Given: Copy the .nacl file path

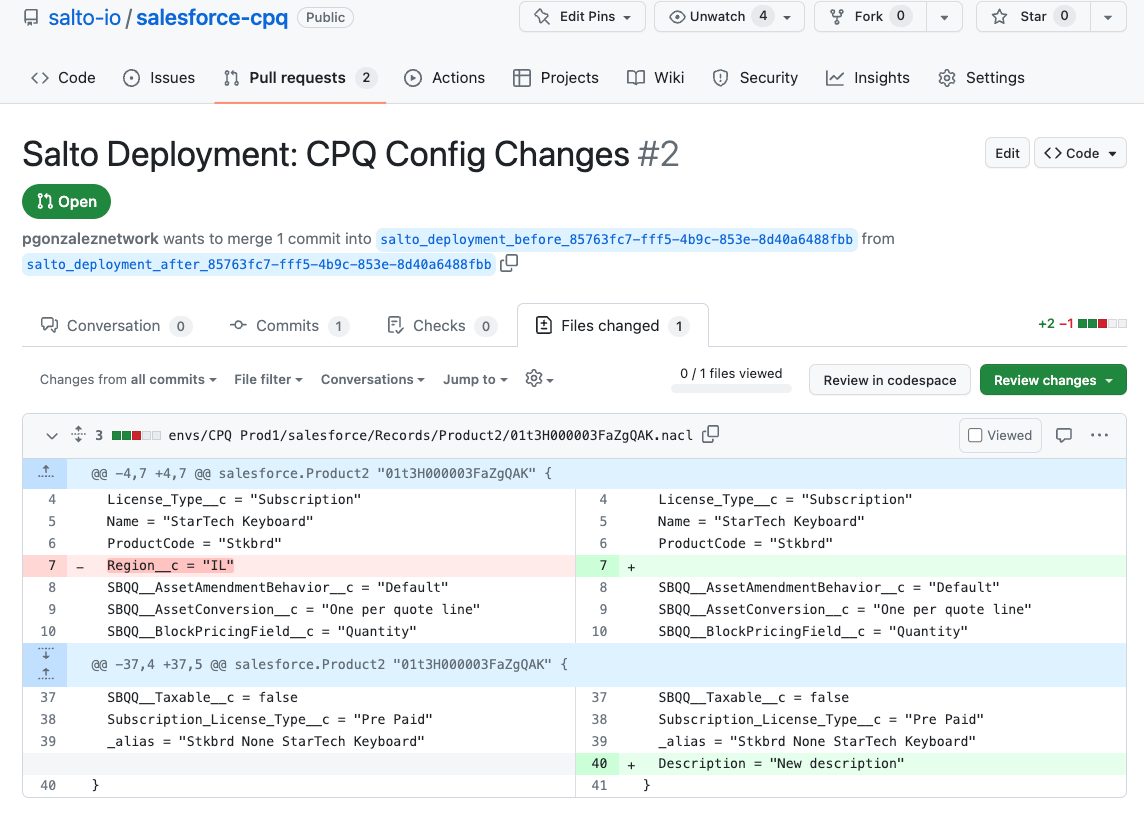Looking at the screenshot, I should point(711,435).
